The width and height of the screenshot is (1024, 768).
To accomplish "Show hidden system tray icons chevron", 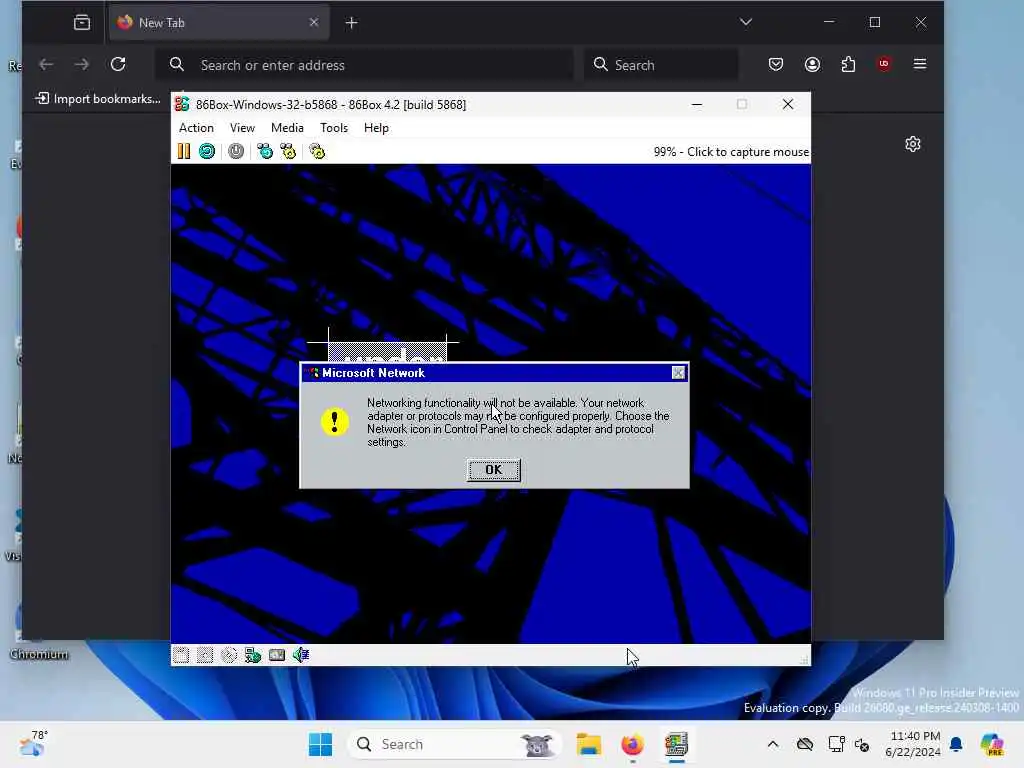I will click(773, 744).
